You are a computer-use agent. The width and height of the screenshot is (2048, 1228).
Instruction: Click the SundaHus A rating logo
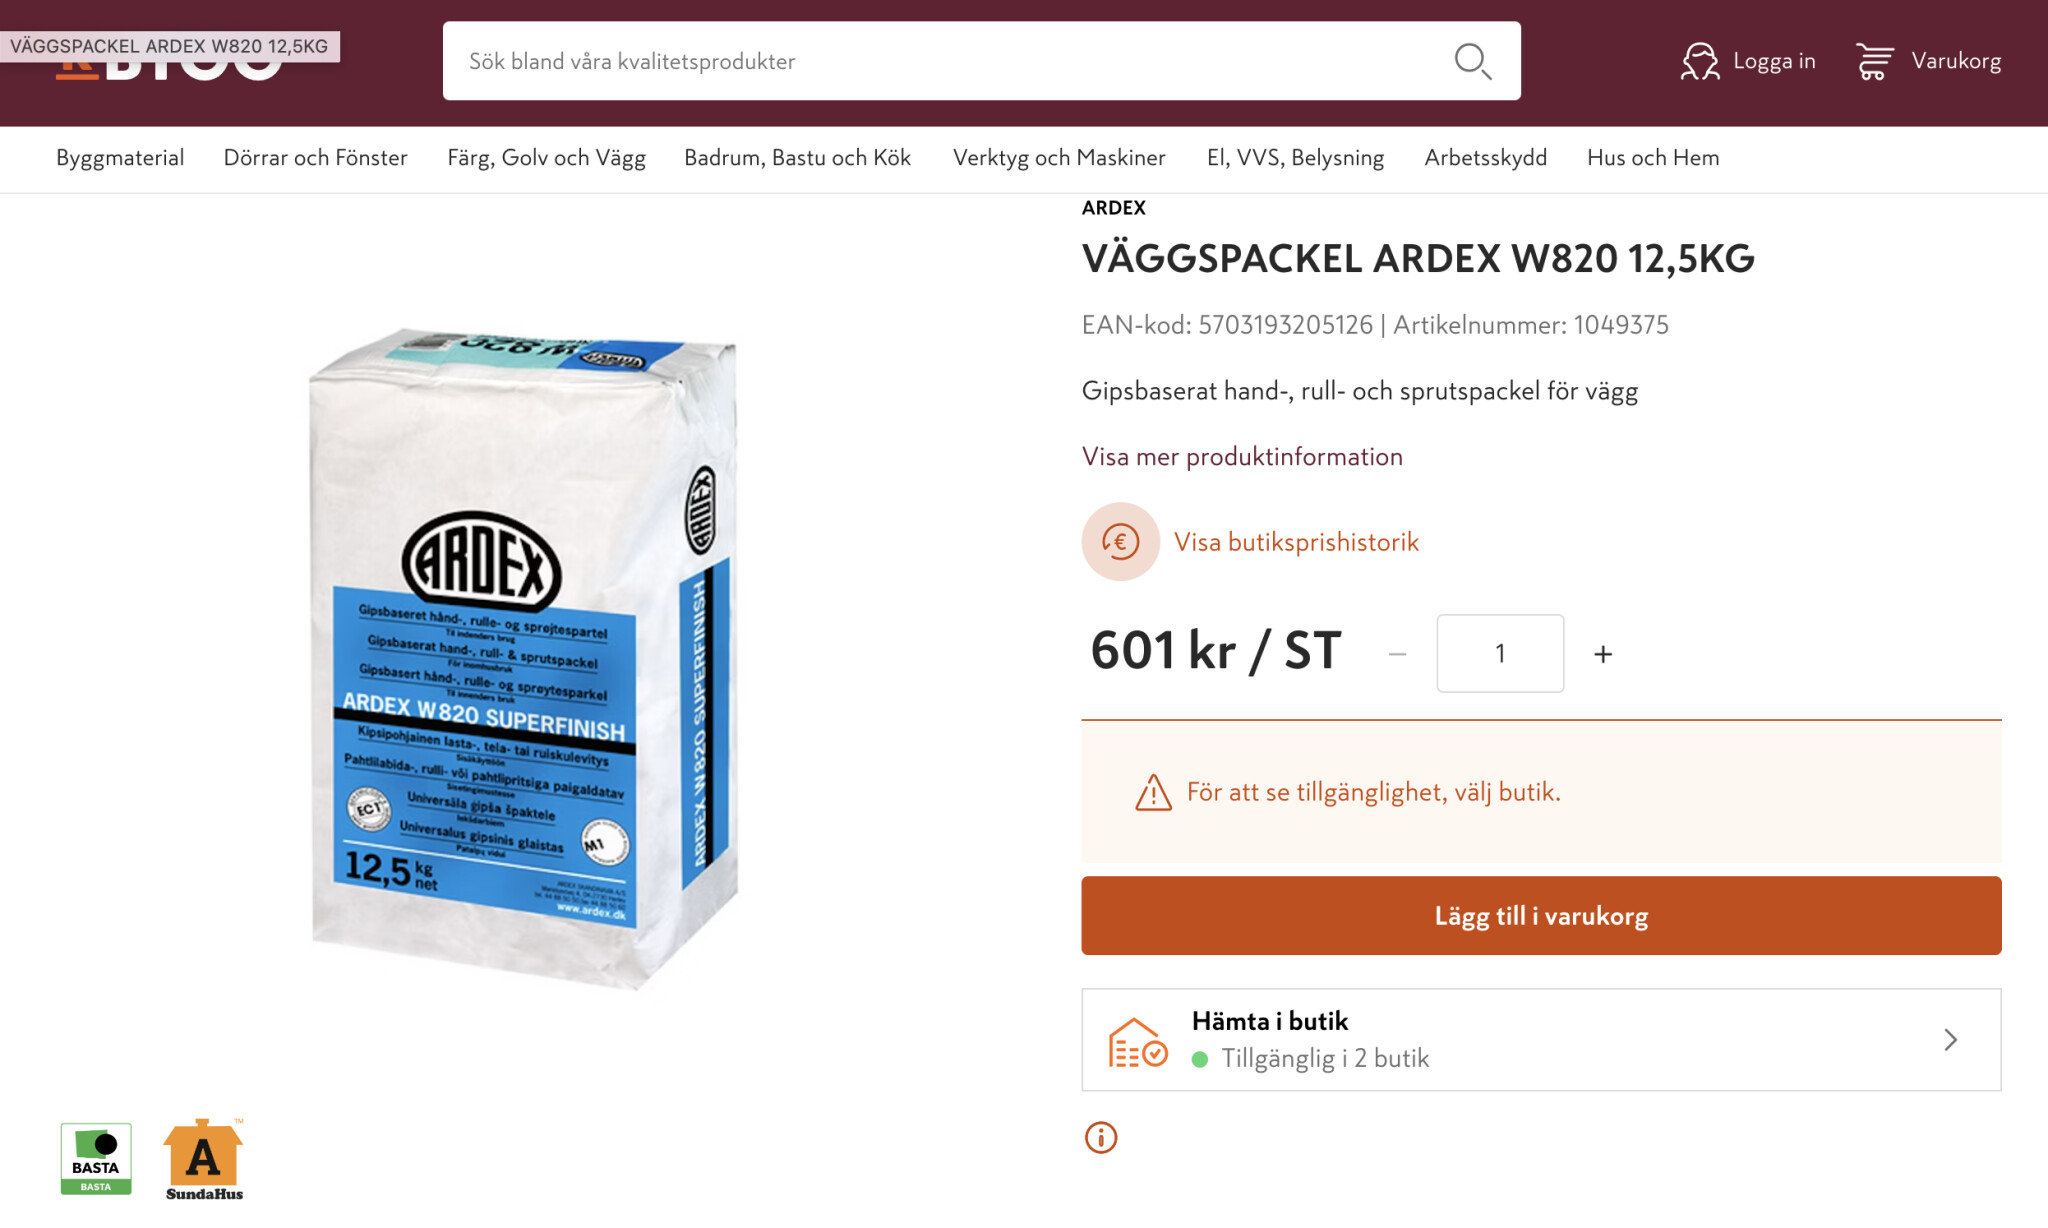click(204, 1159)
